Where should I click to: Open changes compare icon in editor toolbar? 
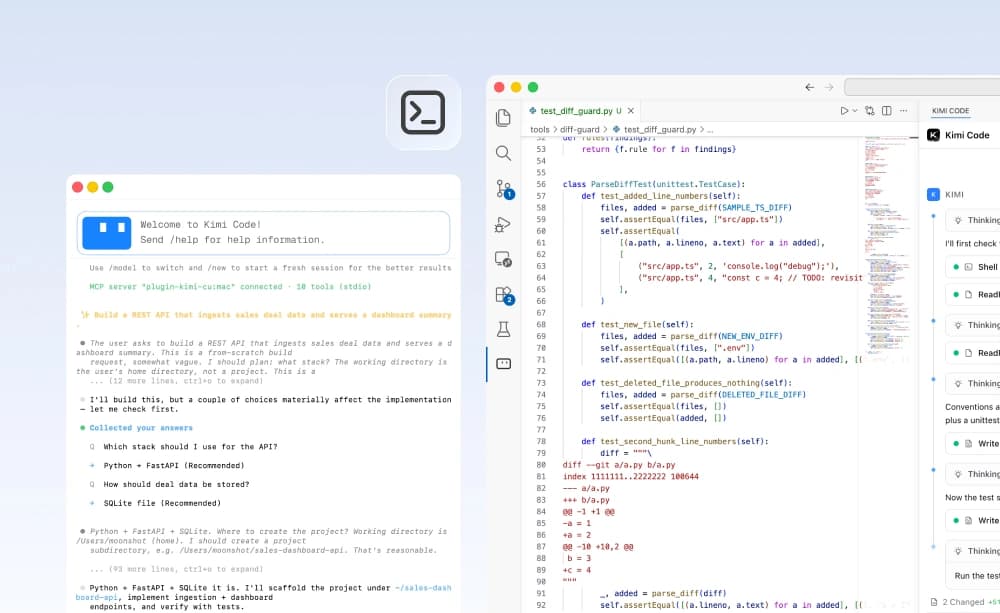pyautogui.click(x=870, y=111)
